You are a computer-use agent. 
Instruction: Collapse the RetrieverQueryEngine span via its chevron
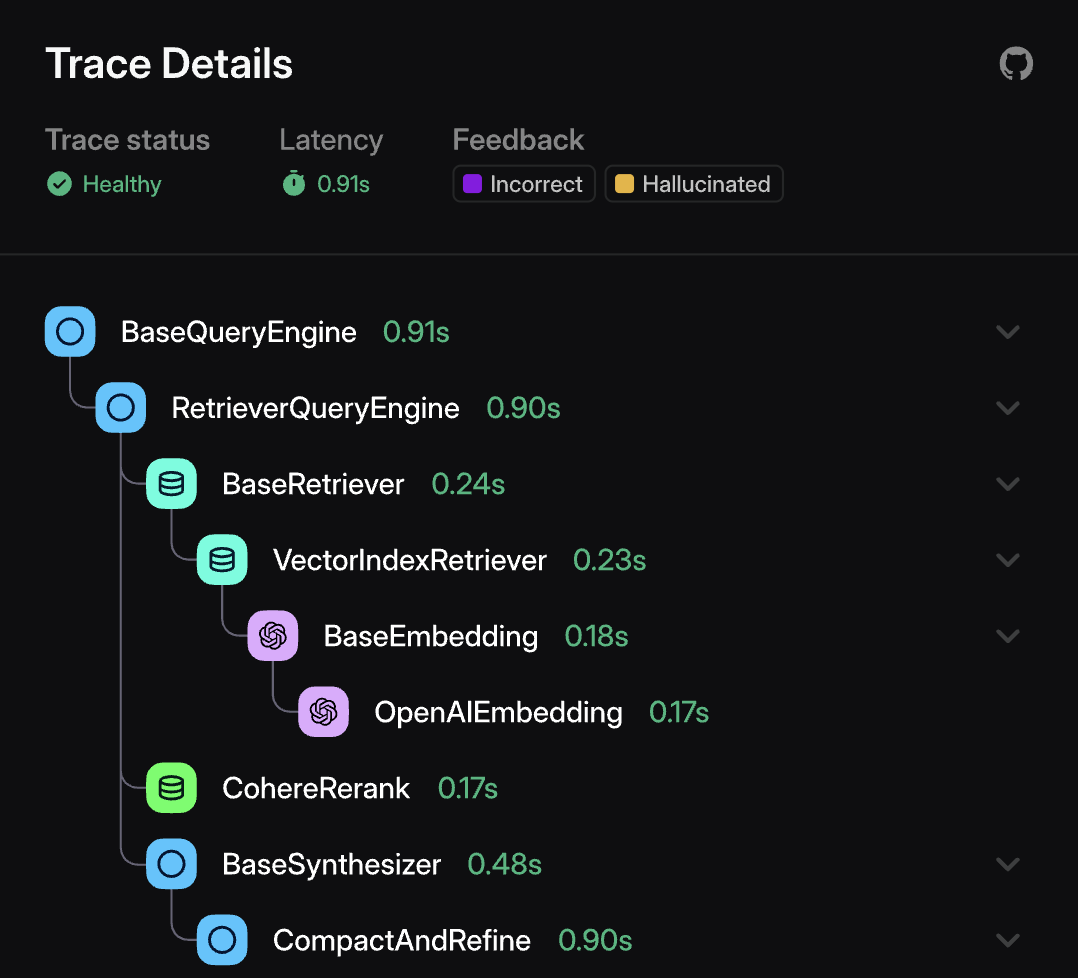coord(1008,407)
